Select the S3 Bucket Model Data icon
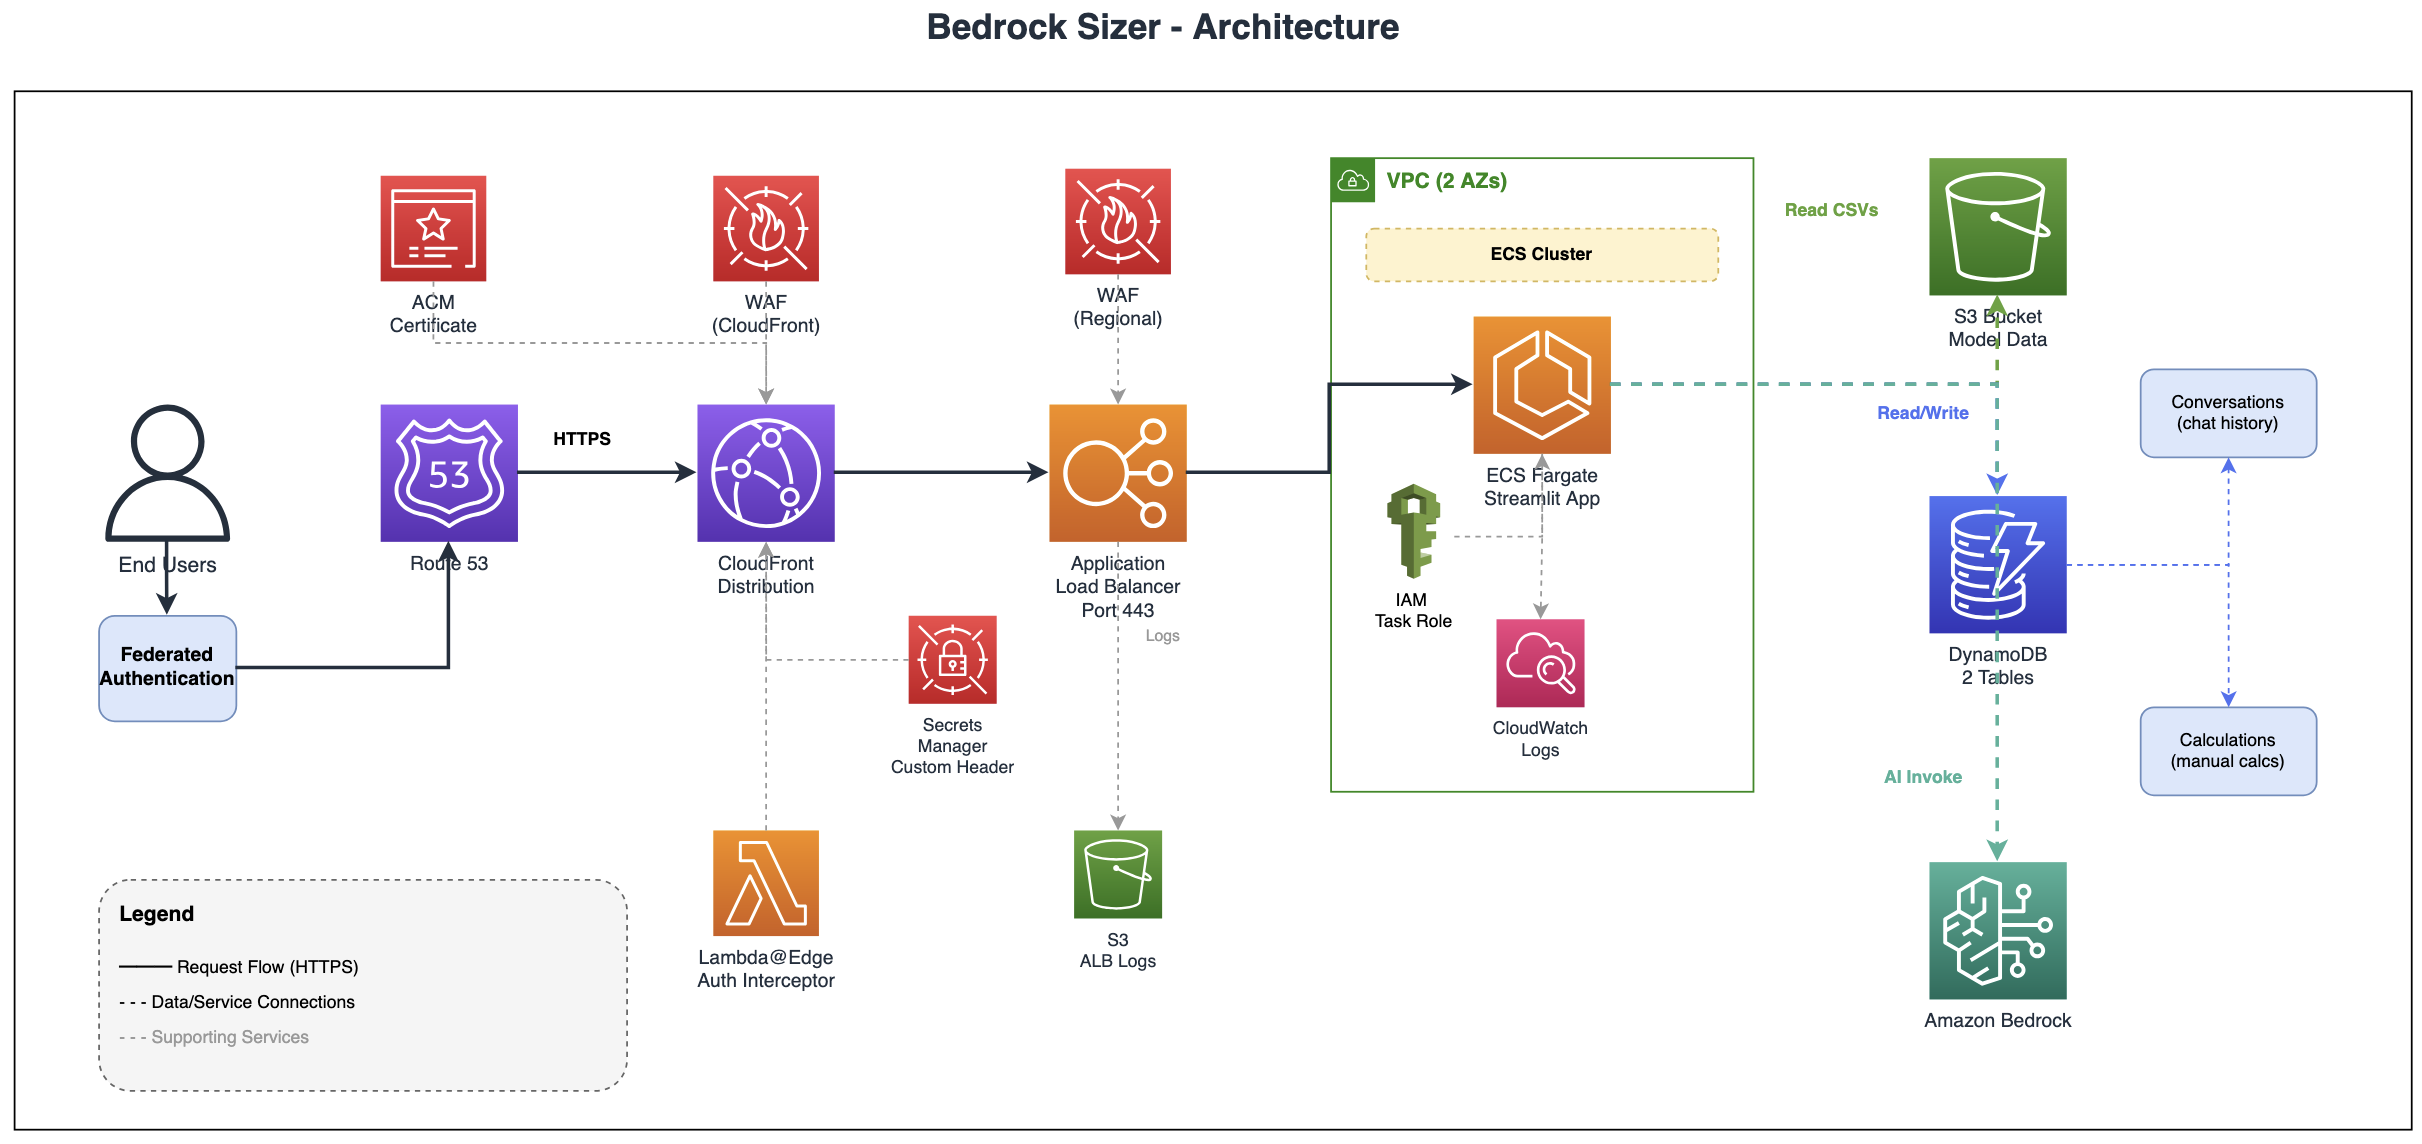Viewport: 2422px width, 1144px height. 1998,226
